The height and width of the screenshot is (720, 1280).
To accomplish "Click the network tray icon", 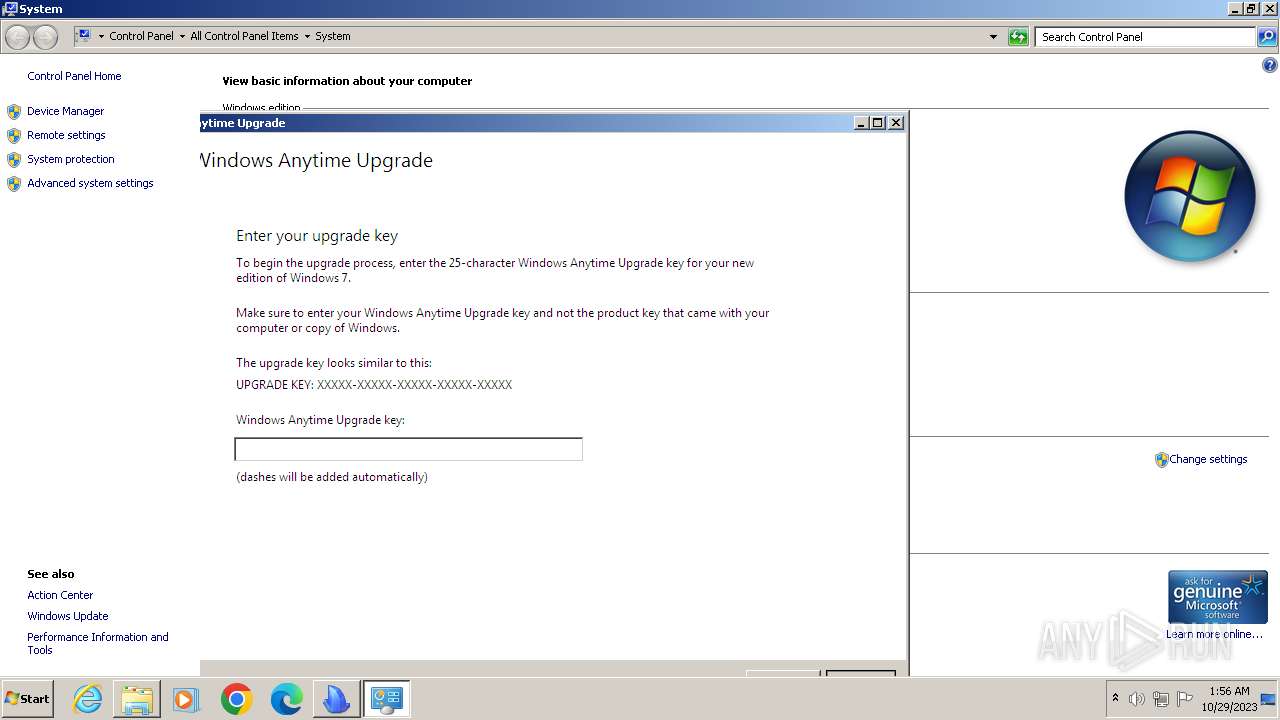I will click(x=1161, y=699).
